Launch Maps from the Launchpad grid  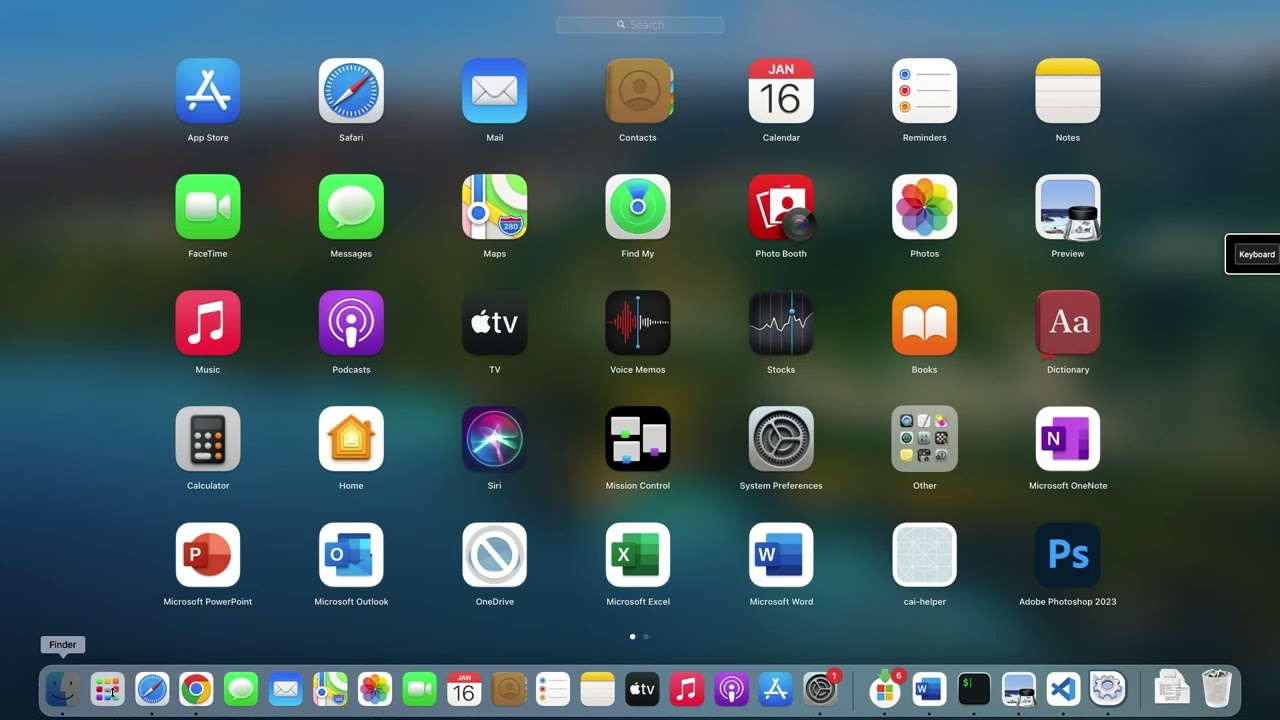(x=495, y=207)
